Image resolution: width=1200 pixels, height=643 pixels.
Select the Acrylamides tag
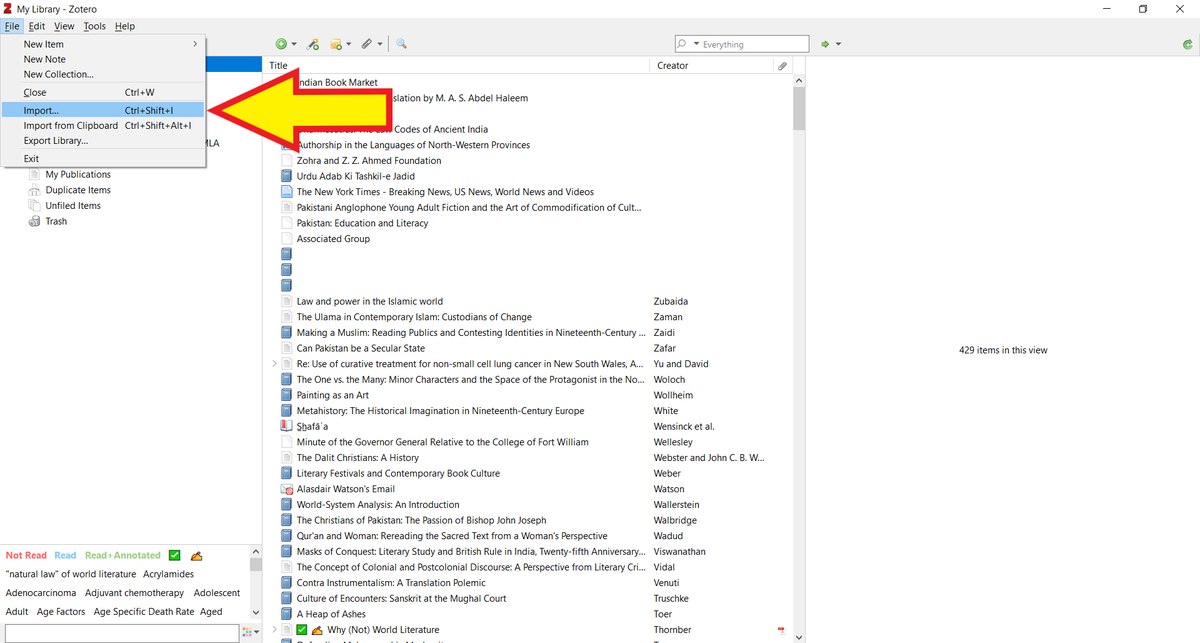point(168,574)
